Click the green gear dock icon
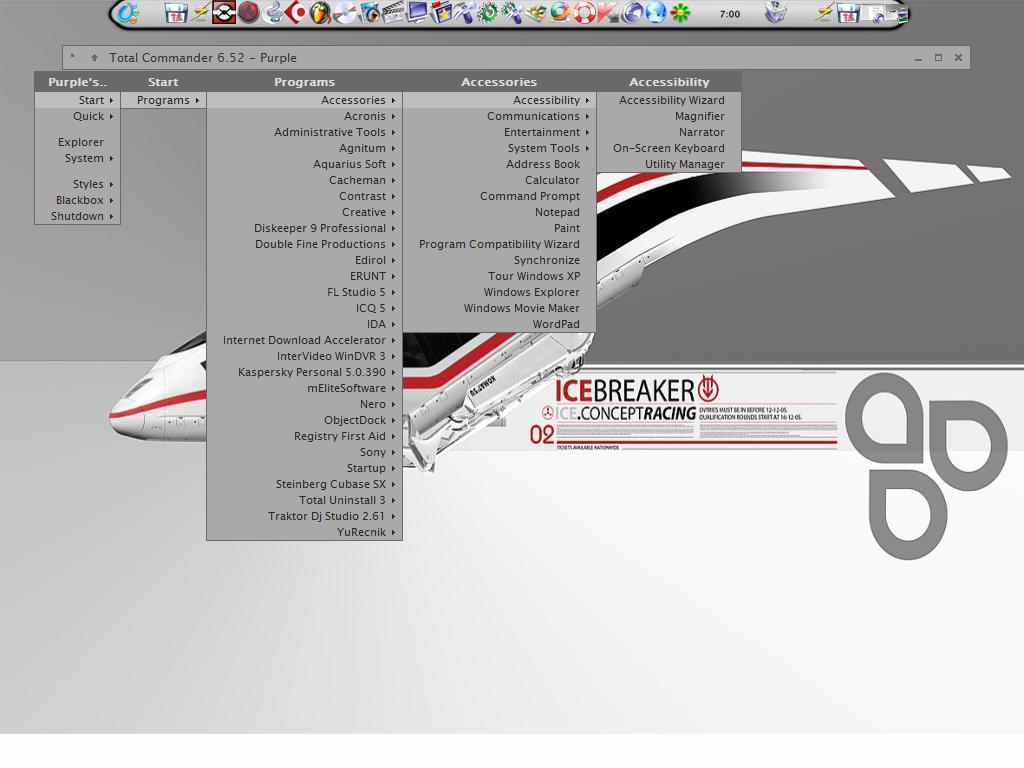Viewport: 1024px width, 768px height. click(488, 13)
